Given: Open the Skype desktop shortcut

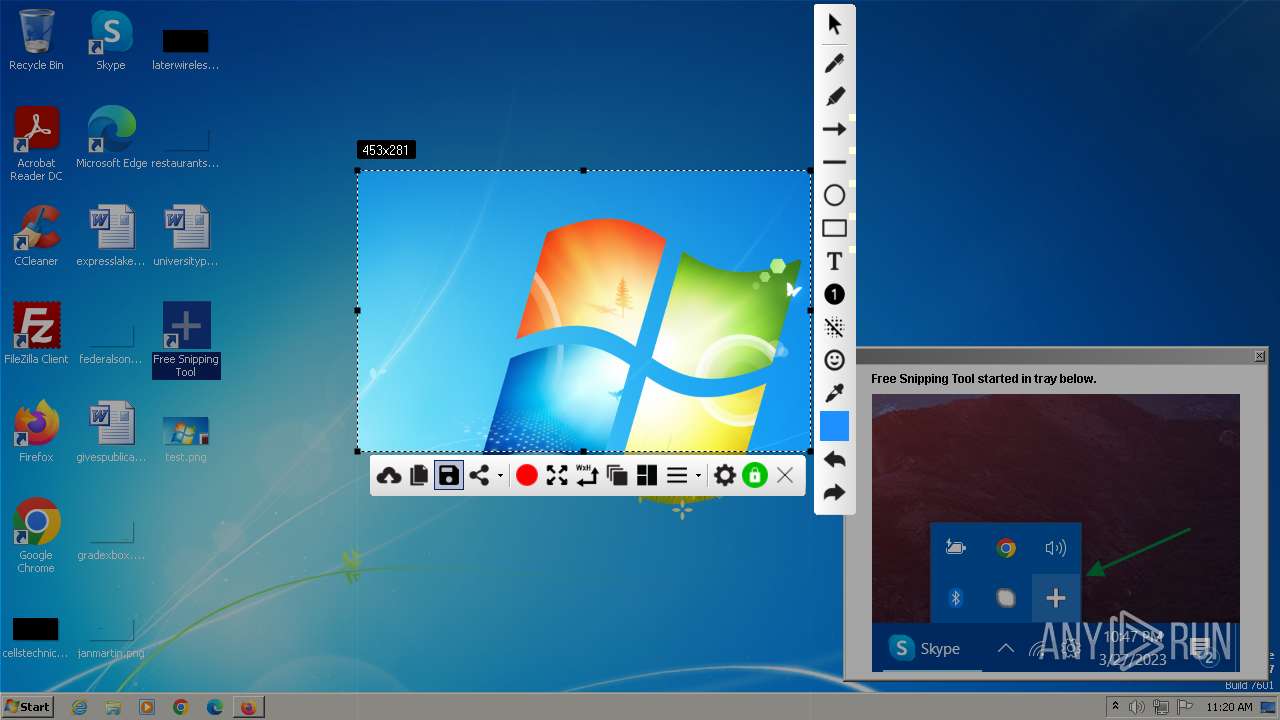Looking at the screenshot, I should click(111, 40).
